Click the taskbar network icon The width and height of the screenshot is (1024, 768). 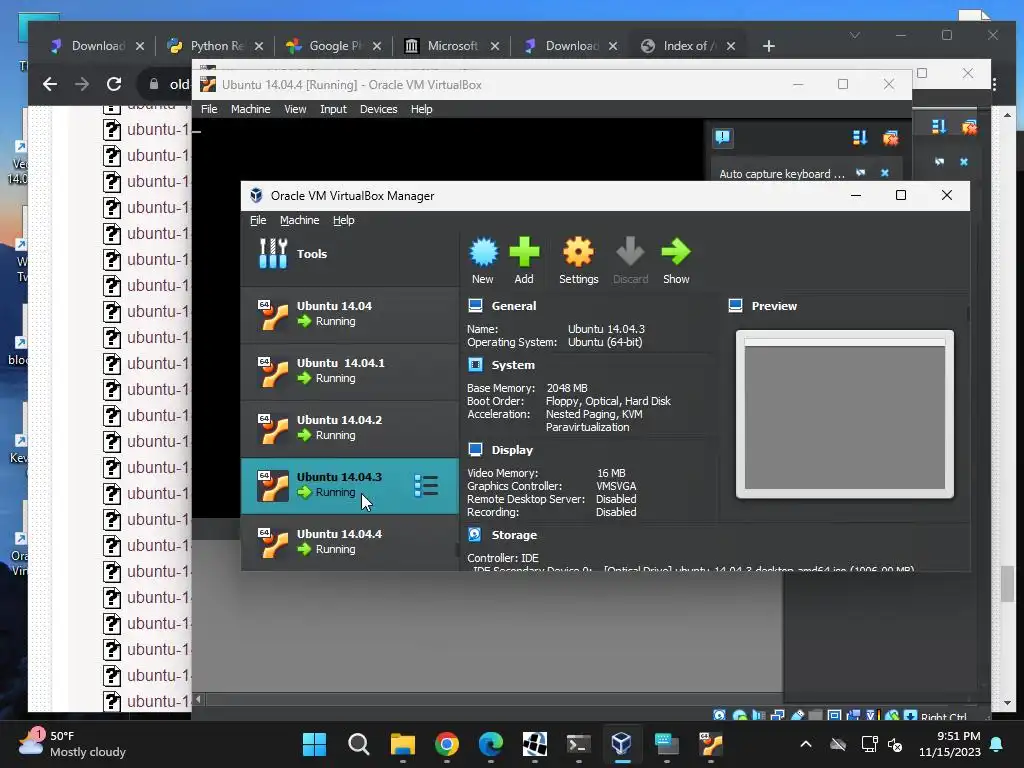click(869, 744)
